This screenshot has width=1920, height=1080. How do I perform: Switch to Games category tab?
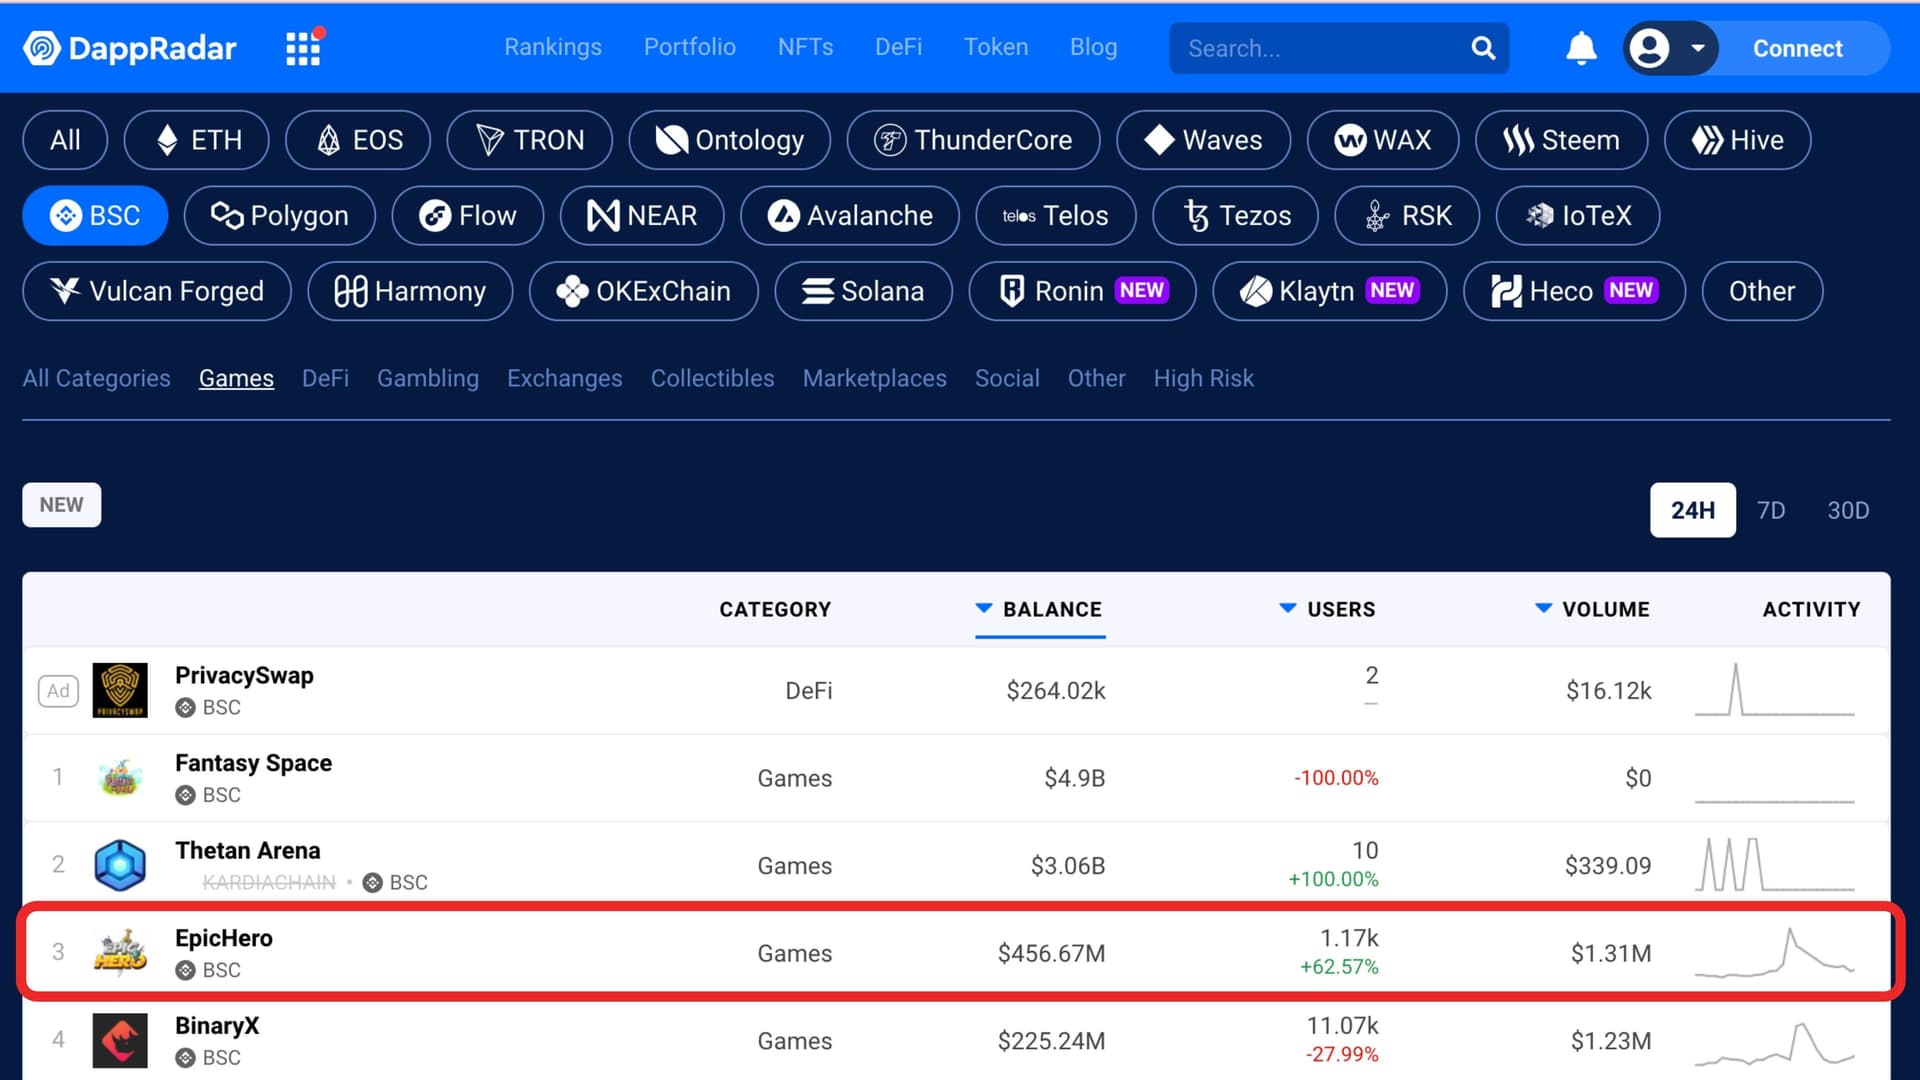pyautogui.click(x=236, y=378)
